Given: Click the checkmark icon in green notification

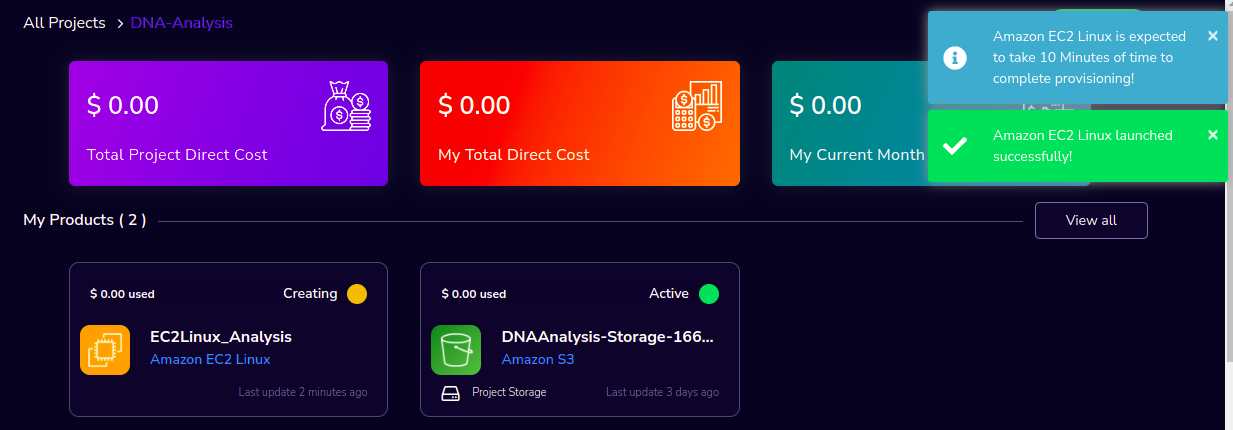Looking at the screenshot, I should pyautogui.click(x=955, y=146).
